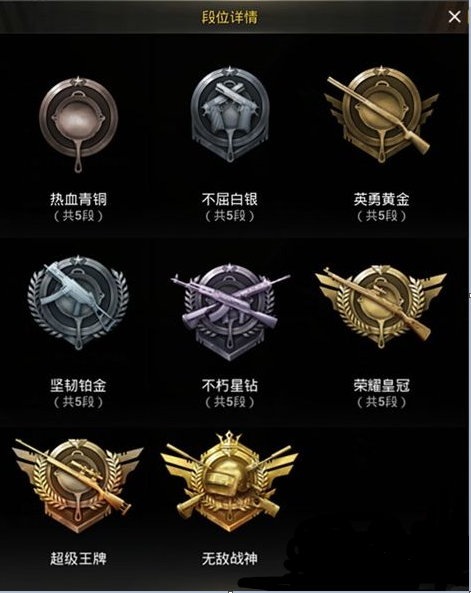Screen dimensions: 471x593
Task: Select the 坚韧铂金 platinum submachine gun badge
Action: tap(78, 302)
